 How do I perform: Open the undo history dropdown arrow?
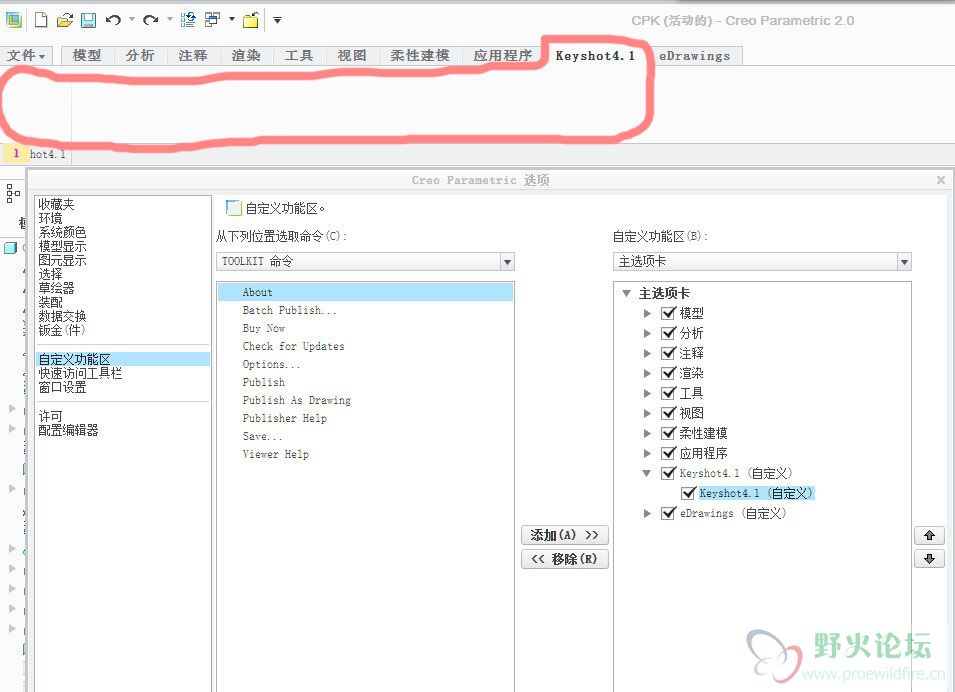tap(132, 19)
